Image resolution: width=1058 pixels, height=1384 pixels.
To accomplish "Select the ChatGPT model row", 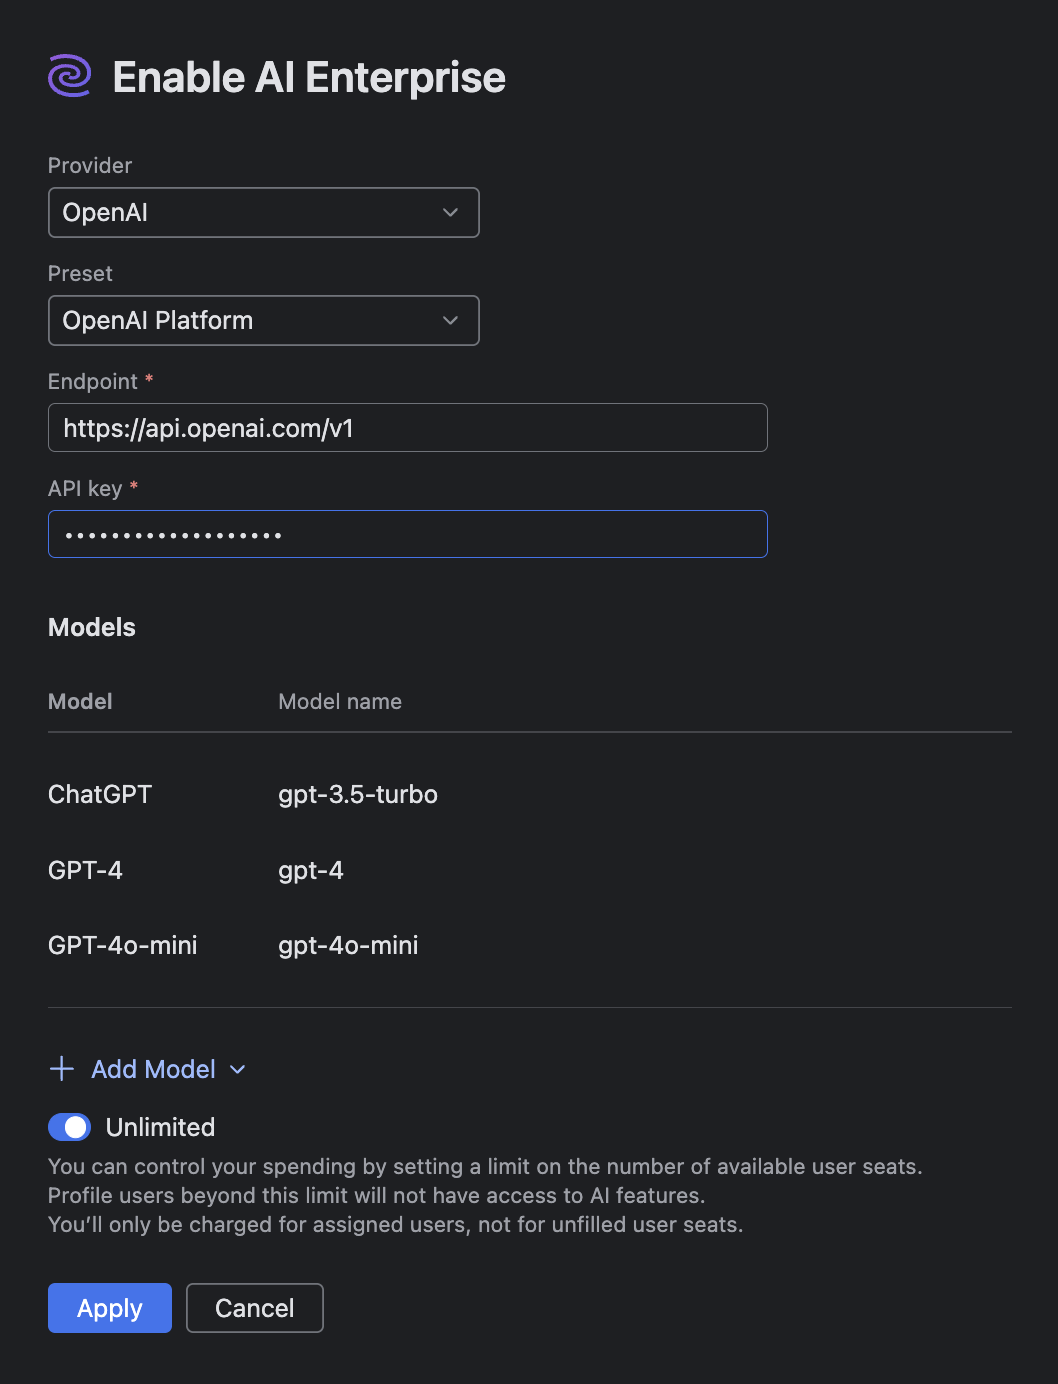I will (x=99, y=794).
